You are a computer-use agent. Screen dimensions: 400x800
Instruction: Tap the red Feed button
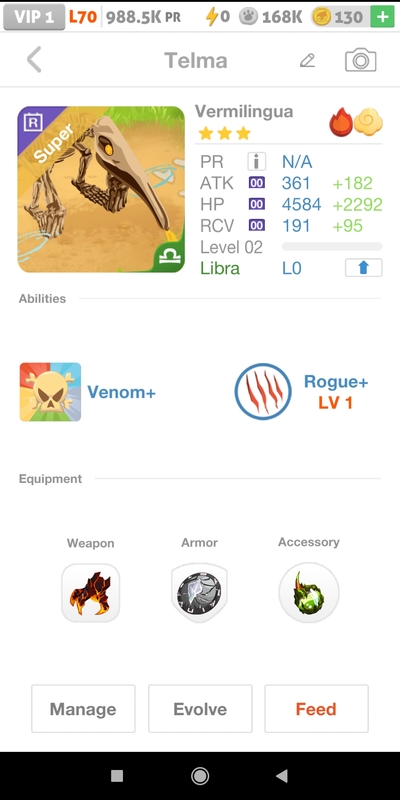(x=316, y=709)
